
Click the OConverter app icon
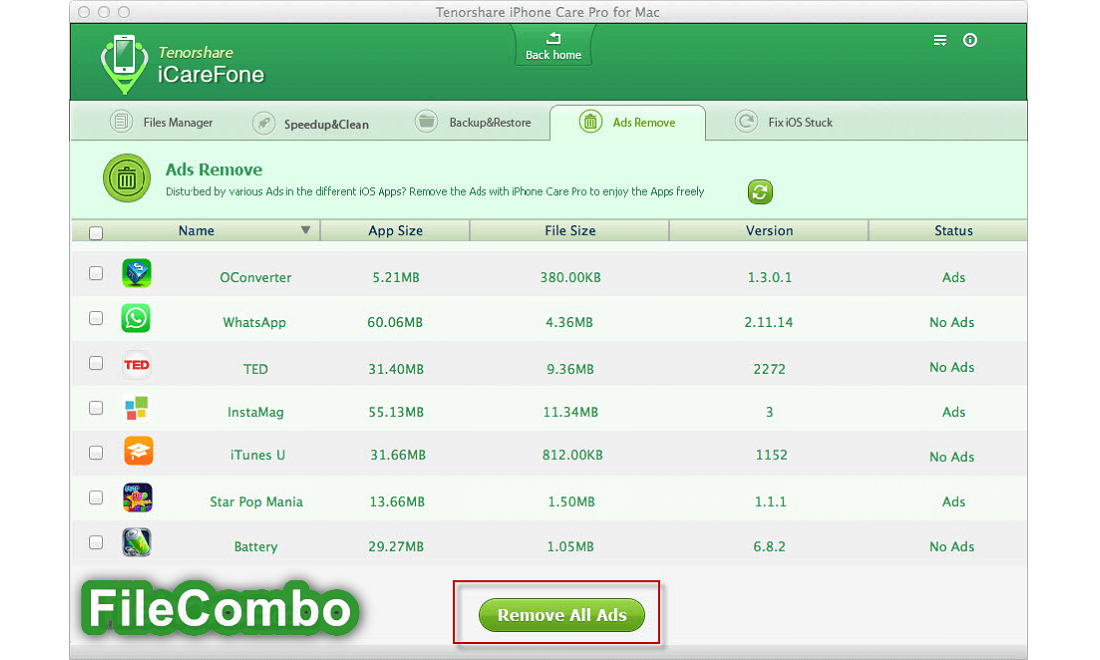tap(136, 274)
